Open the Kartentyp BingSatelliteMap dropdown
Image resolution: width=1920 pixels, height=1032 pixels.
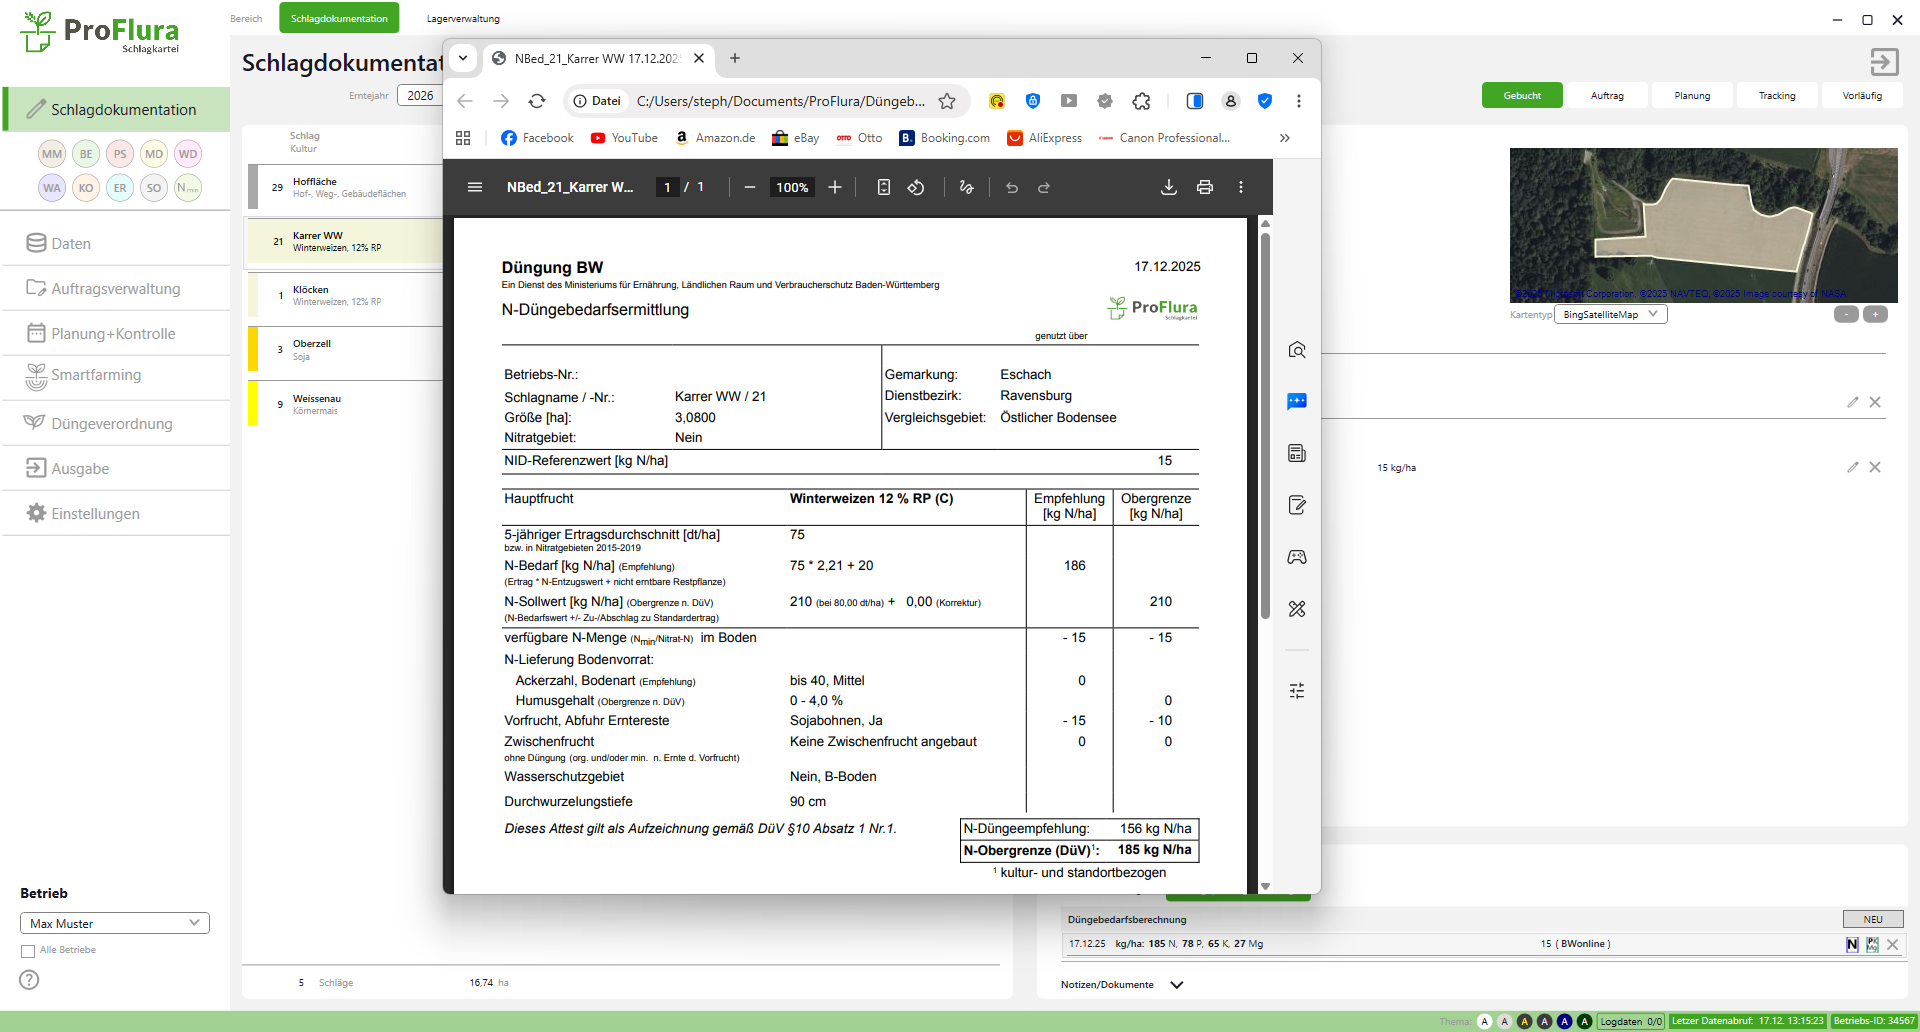click(1610, 314)
